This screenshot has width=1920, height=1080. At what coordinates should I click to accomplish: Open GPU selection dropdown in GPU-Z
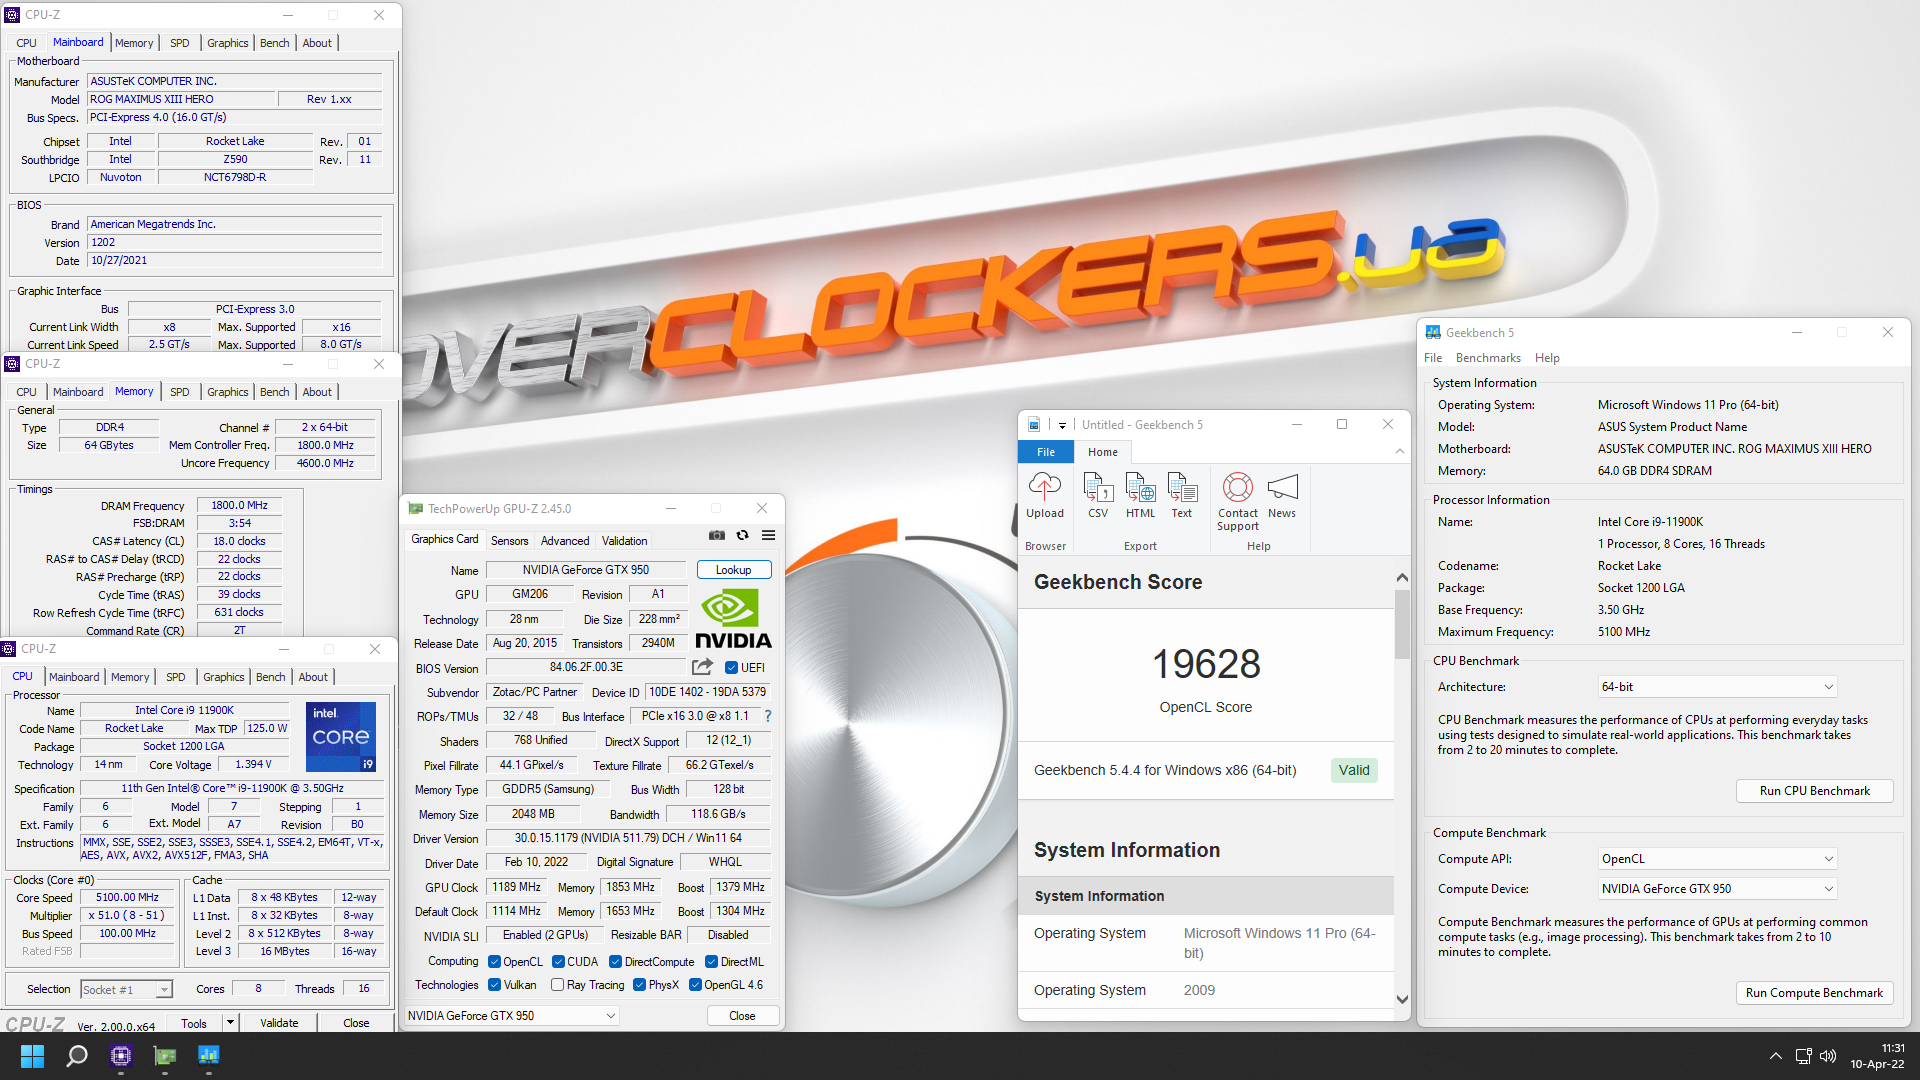[511, 1016]
